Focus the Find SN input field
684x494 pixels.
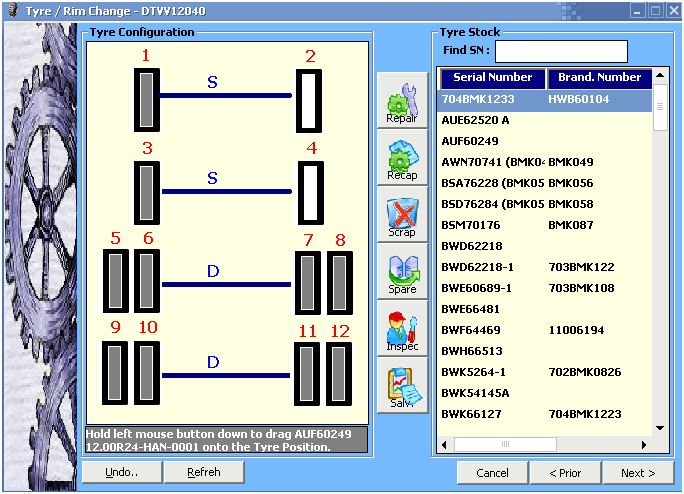click(x=561, y=51)
